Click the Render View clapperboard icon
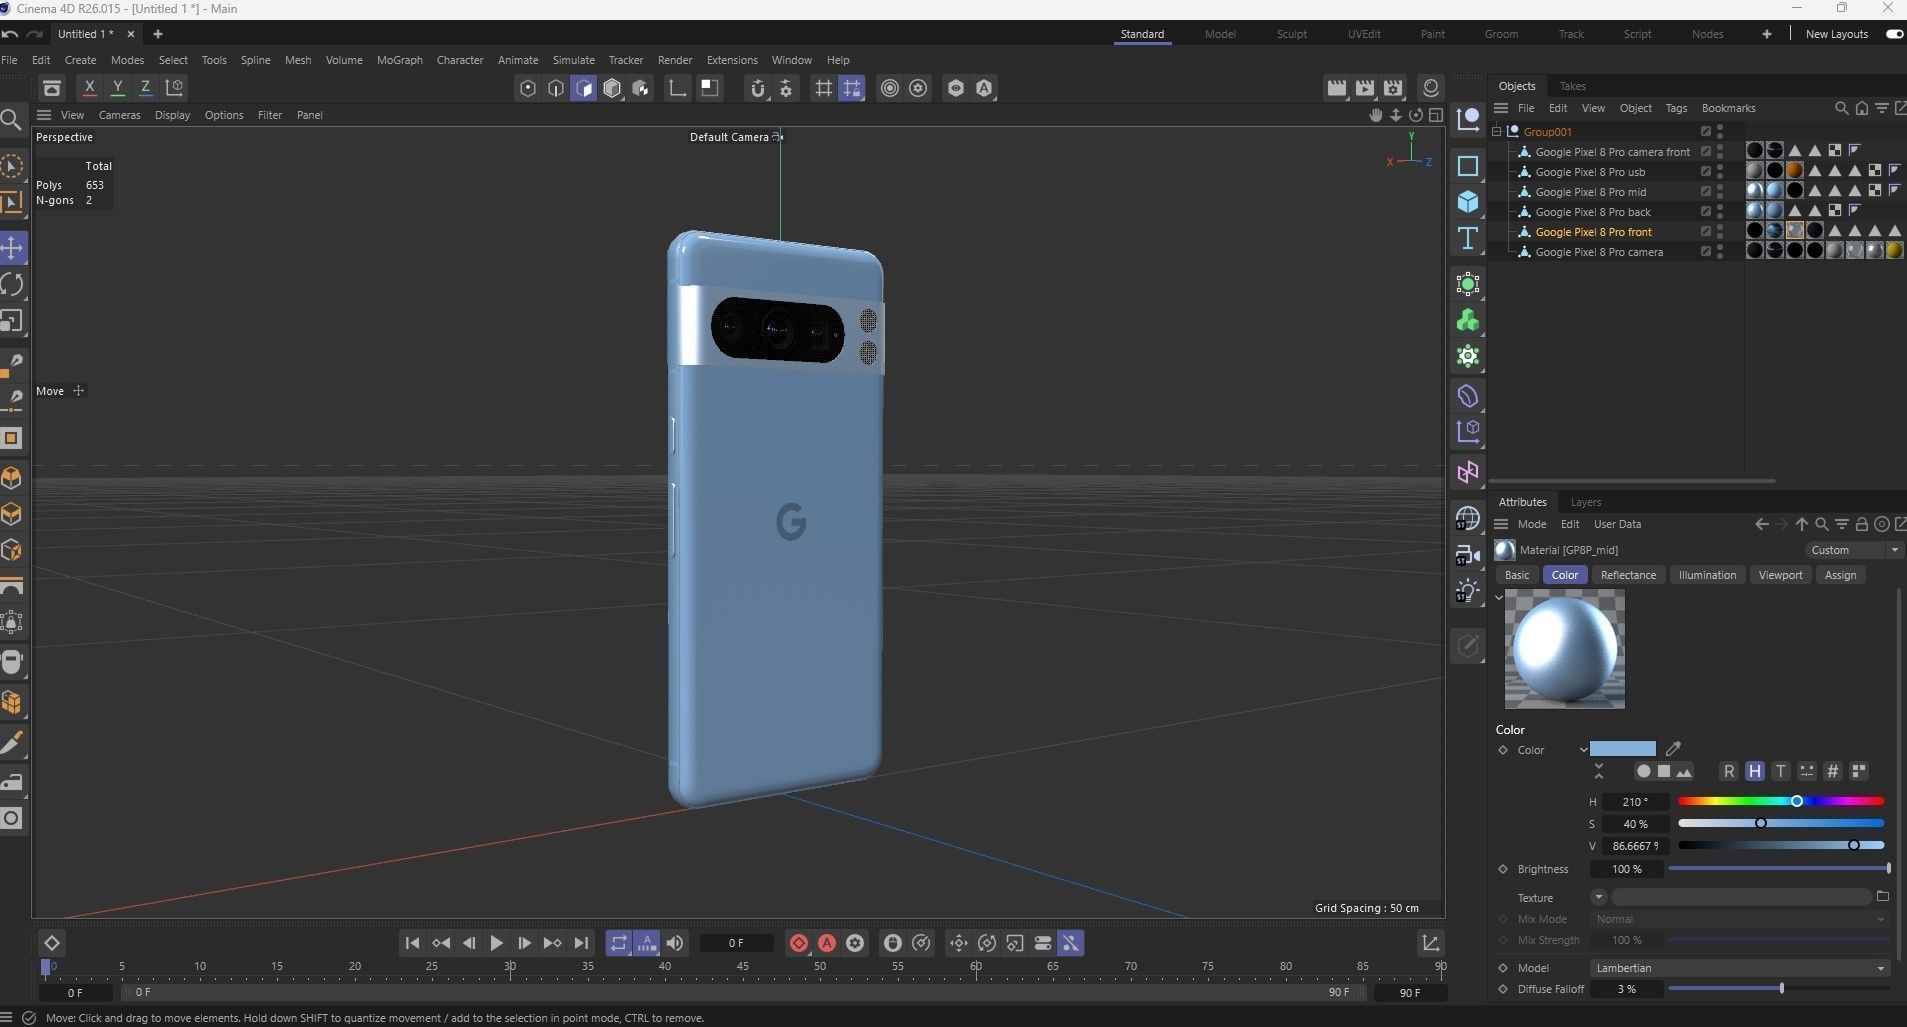This screenshot has width=1907, height=1027. click(1337, 88)
